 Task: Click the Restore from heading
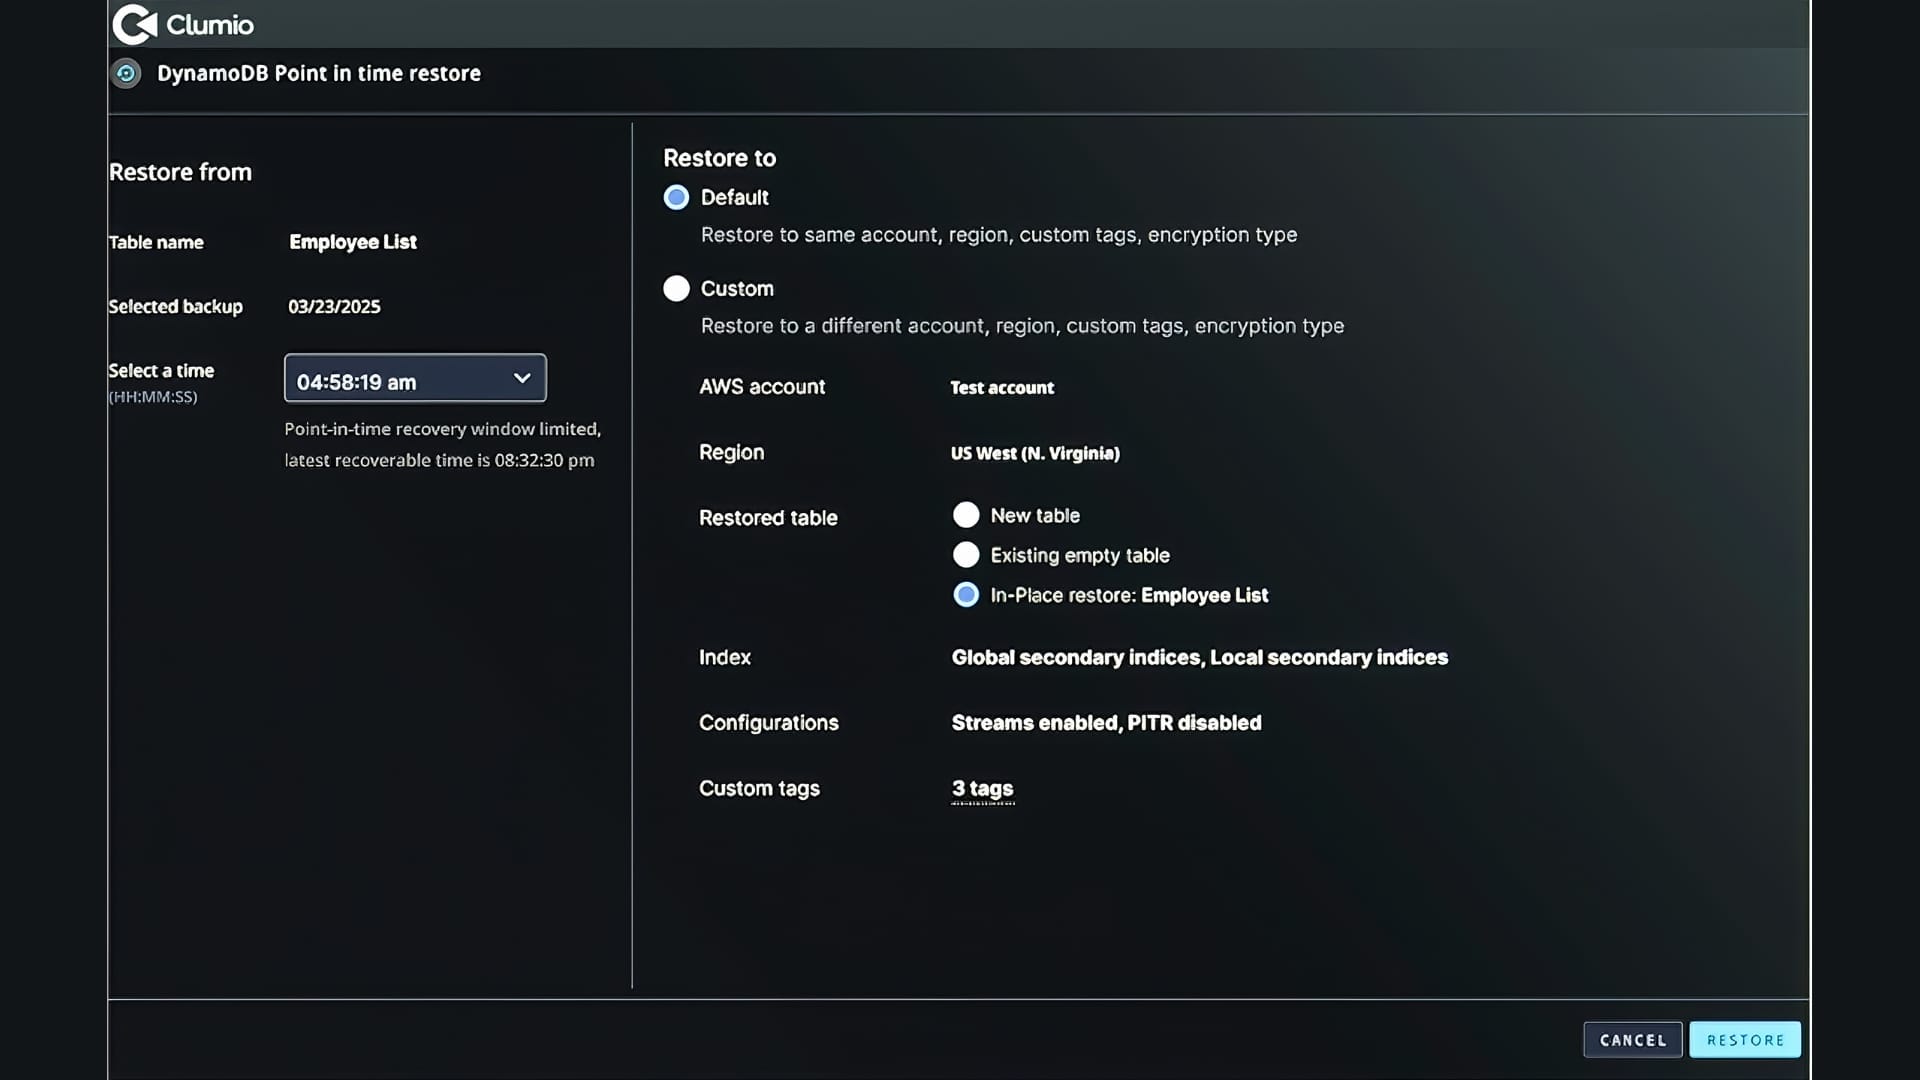pyautogui.click(x=180, y=172)
